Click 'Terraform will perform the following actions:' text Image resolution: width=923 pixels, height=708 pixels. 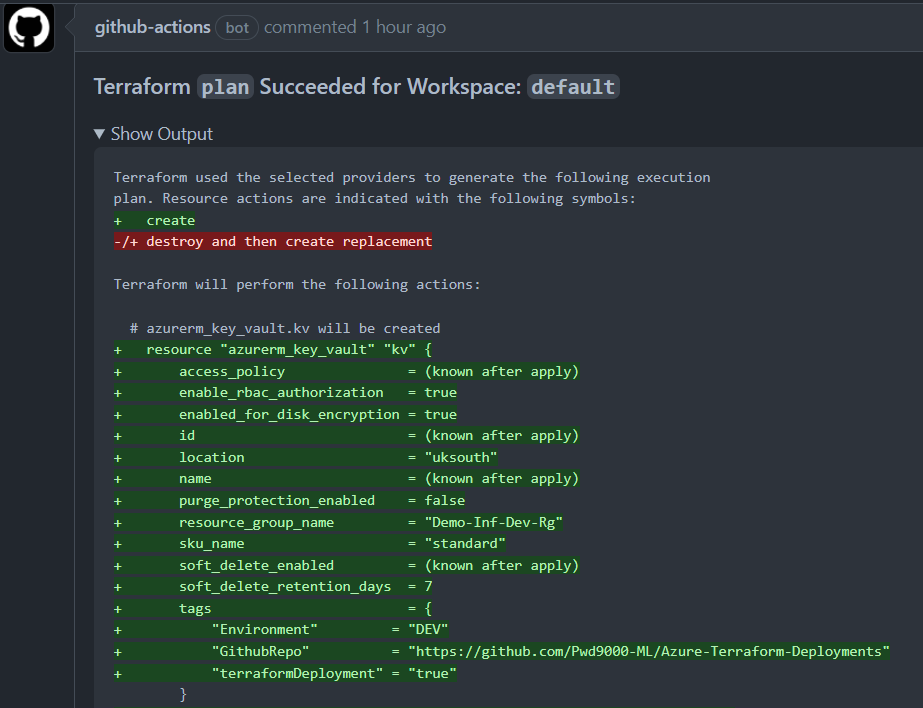point(297,284)
